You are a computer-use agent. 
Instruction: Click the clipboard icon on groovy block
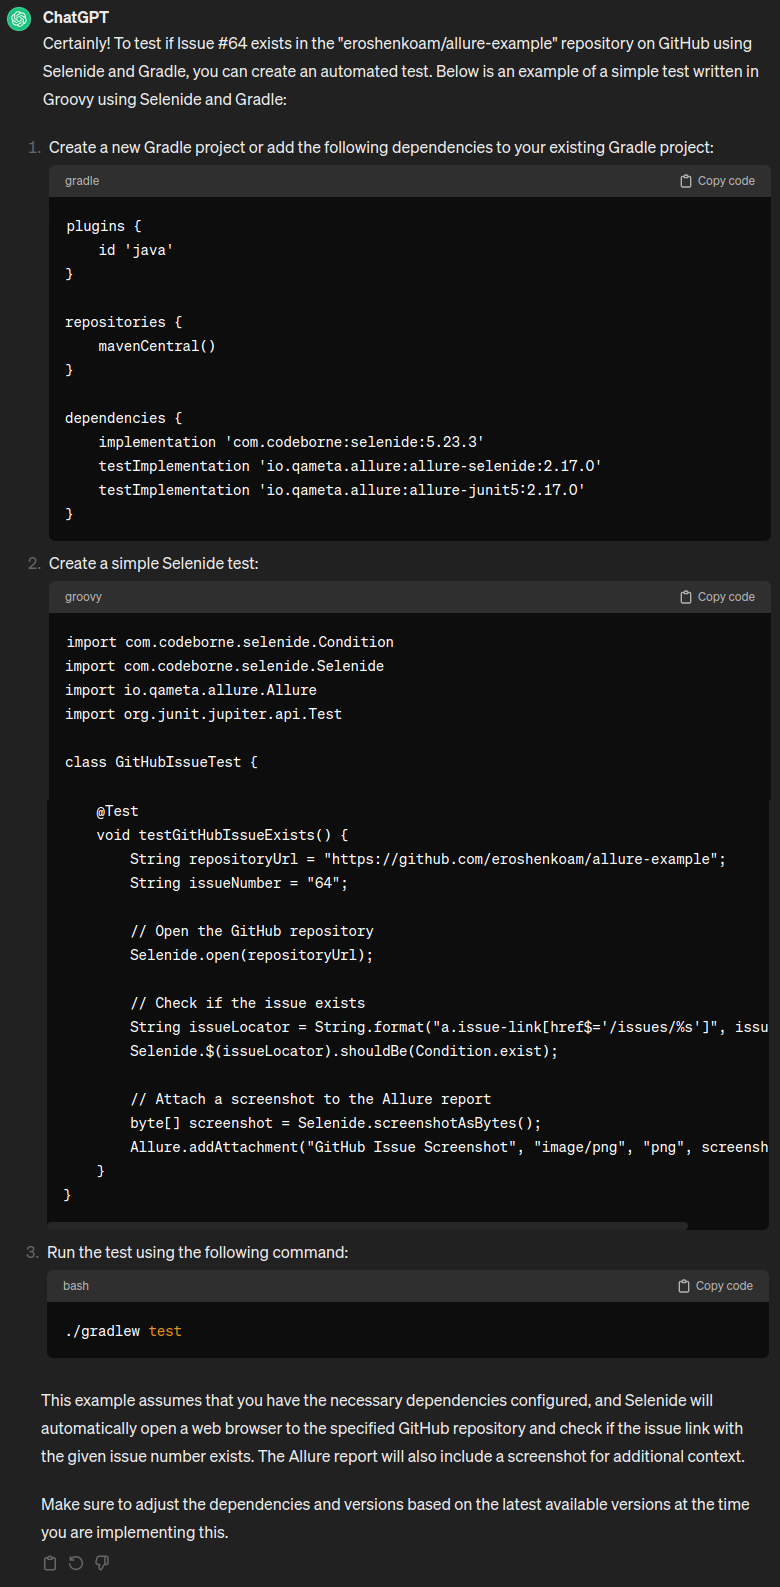click(686, 597)
